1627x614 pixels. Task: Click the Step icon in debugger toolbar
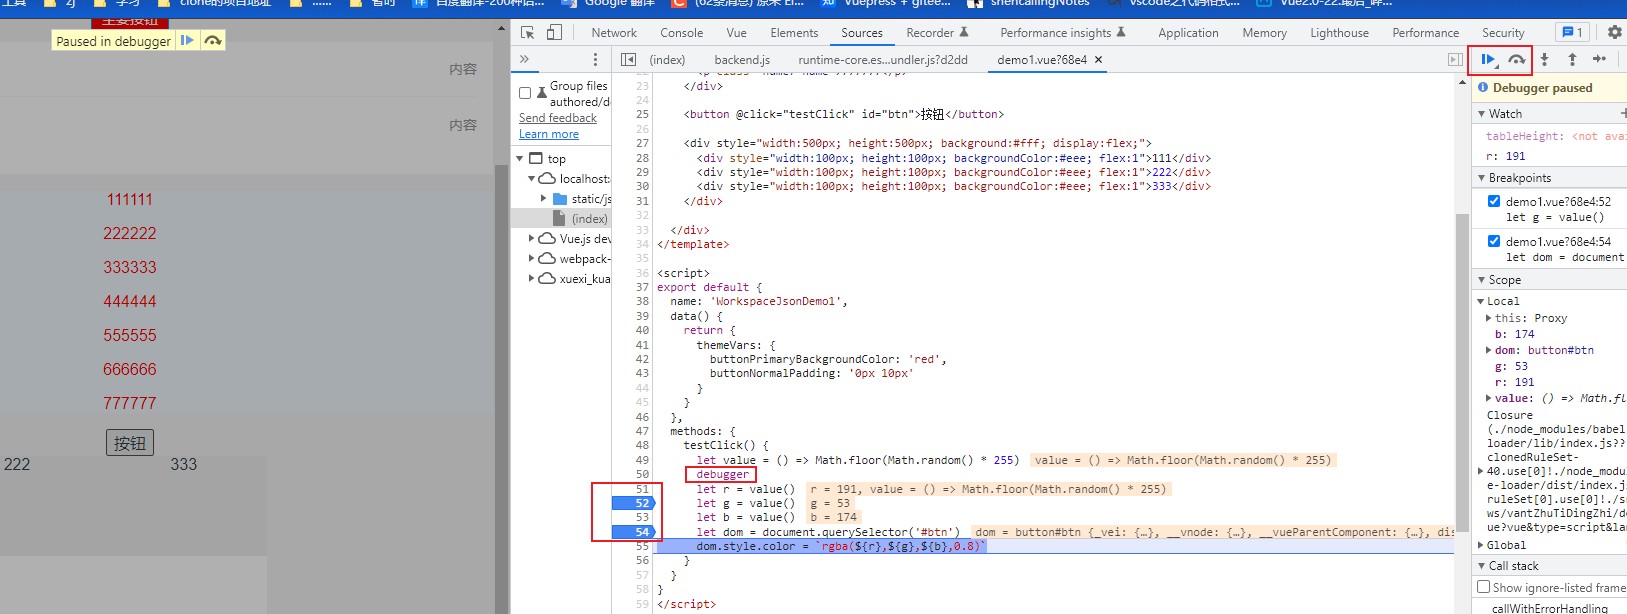(x=1599, y=60)
